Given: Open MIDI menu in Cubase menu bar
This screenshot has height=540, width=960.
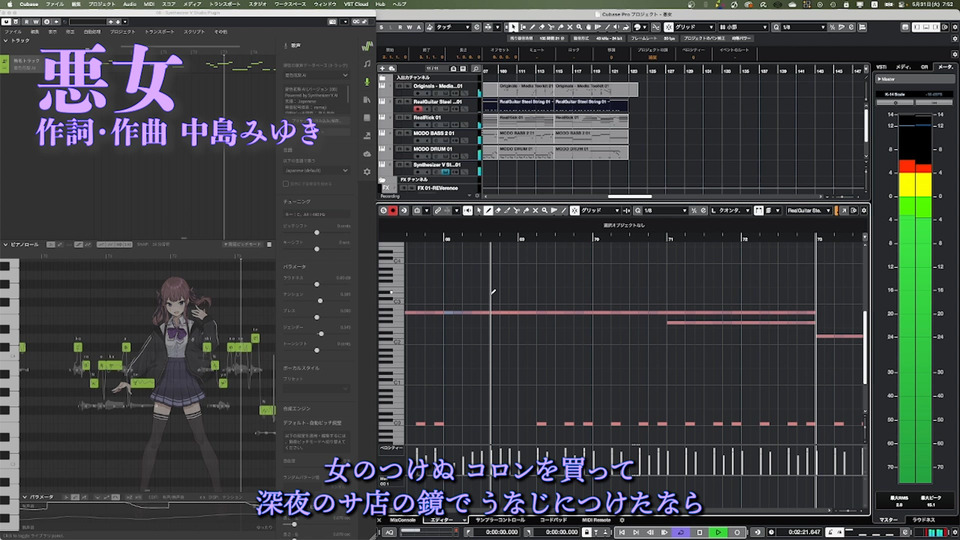Looking at the screenshot, I should 149,4.
